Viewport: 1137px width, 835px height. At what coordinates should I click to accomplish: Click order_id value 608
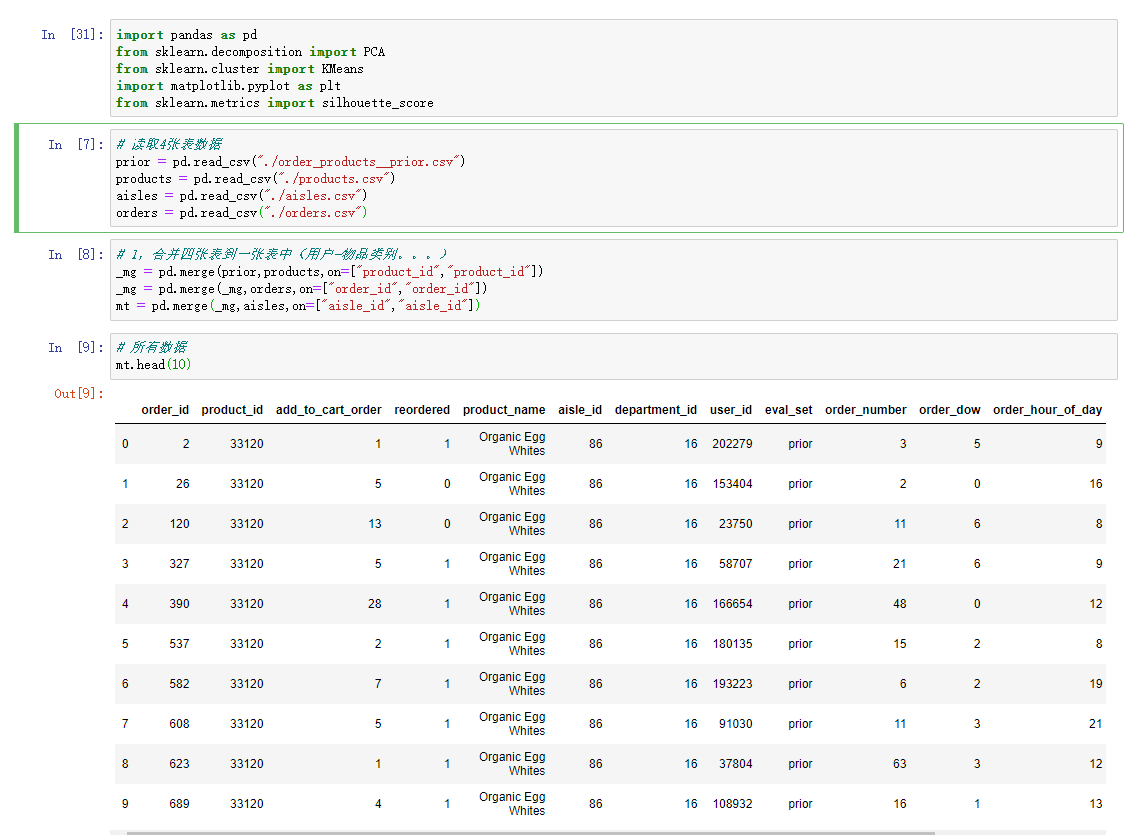[x=179, y=723]
